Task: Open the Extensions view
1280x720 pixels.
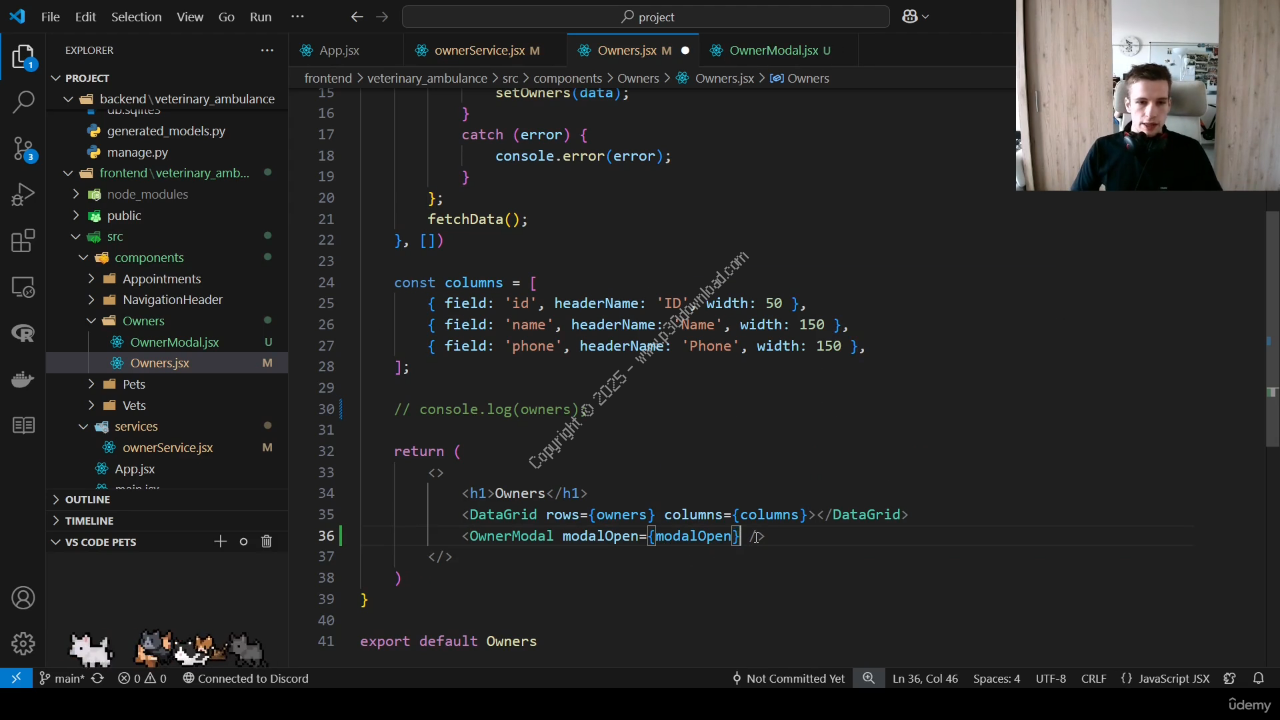Action: 23,241
